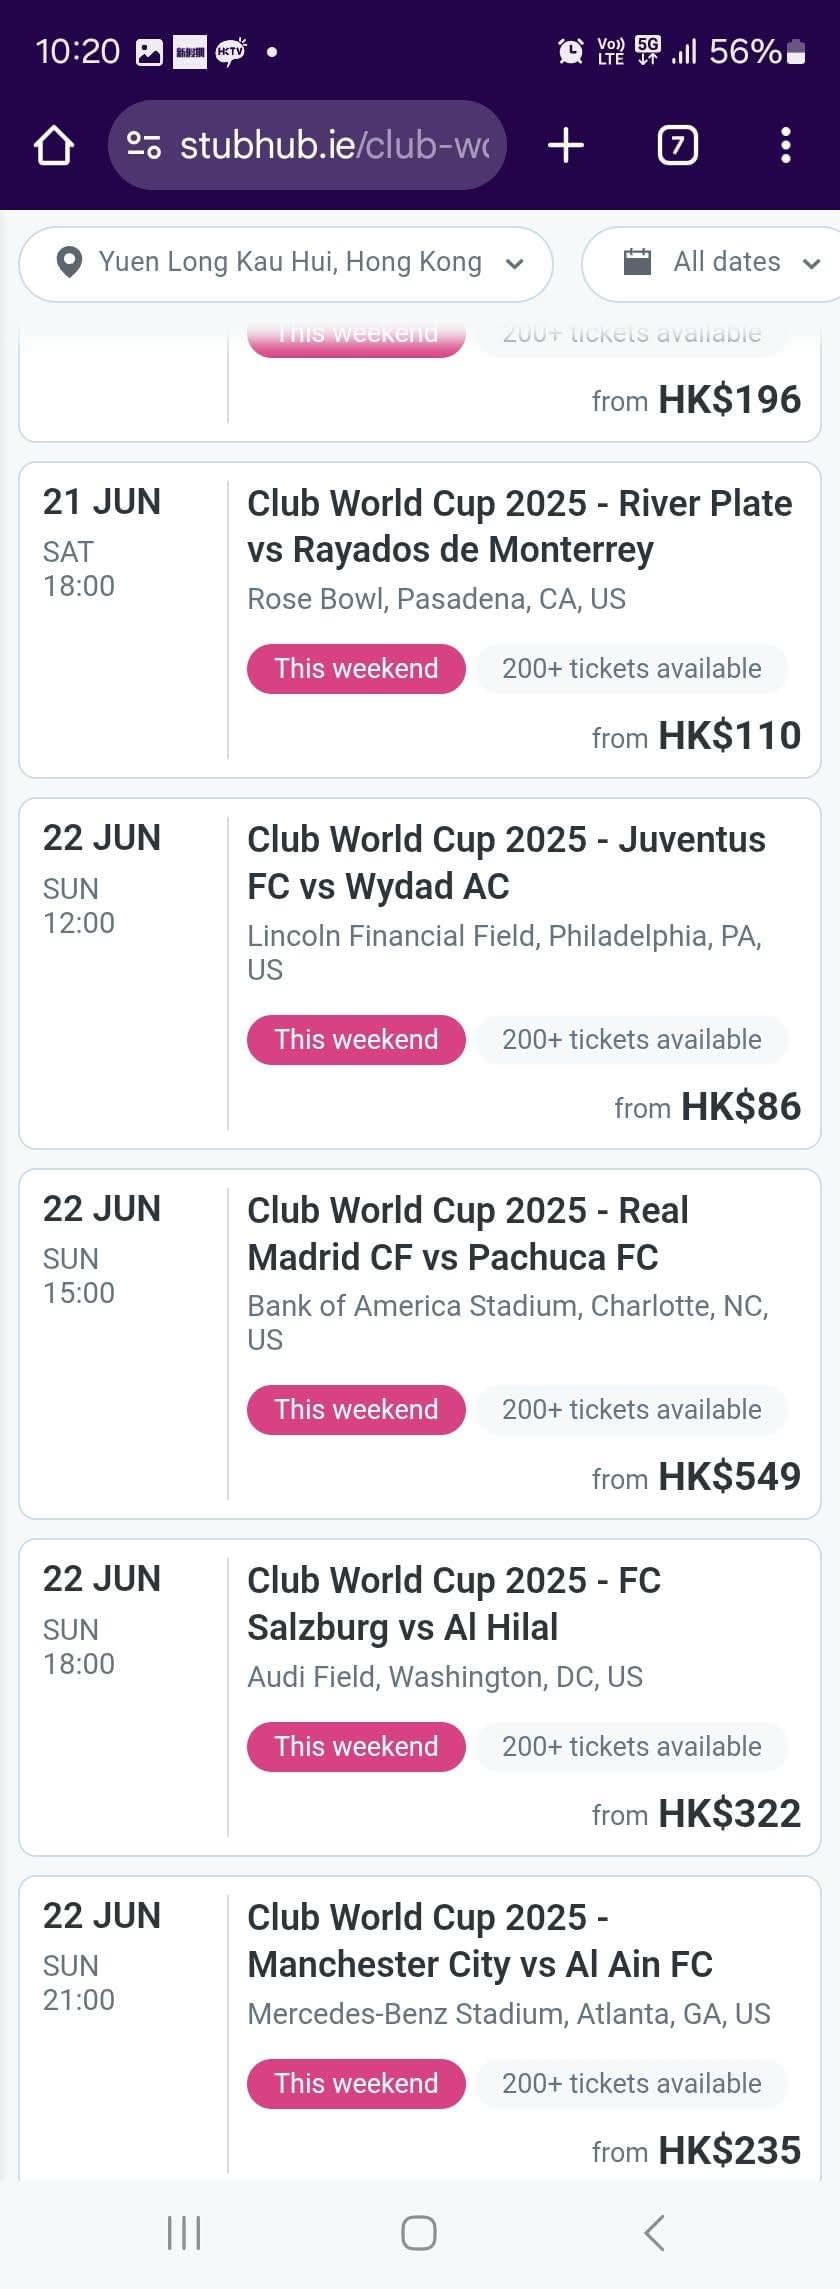This screenshot has height=2289, width=840.
Task: Open a new tab with plus icon
Action: [566, 146]
